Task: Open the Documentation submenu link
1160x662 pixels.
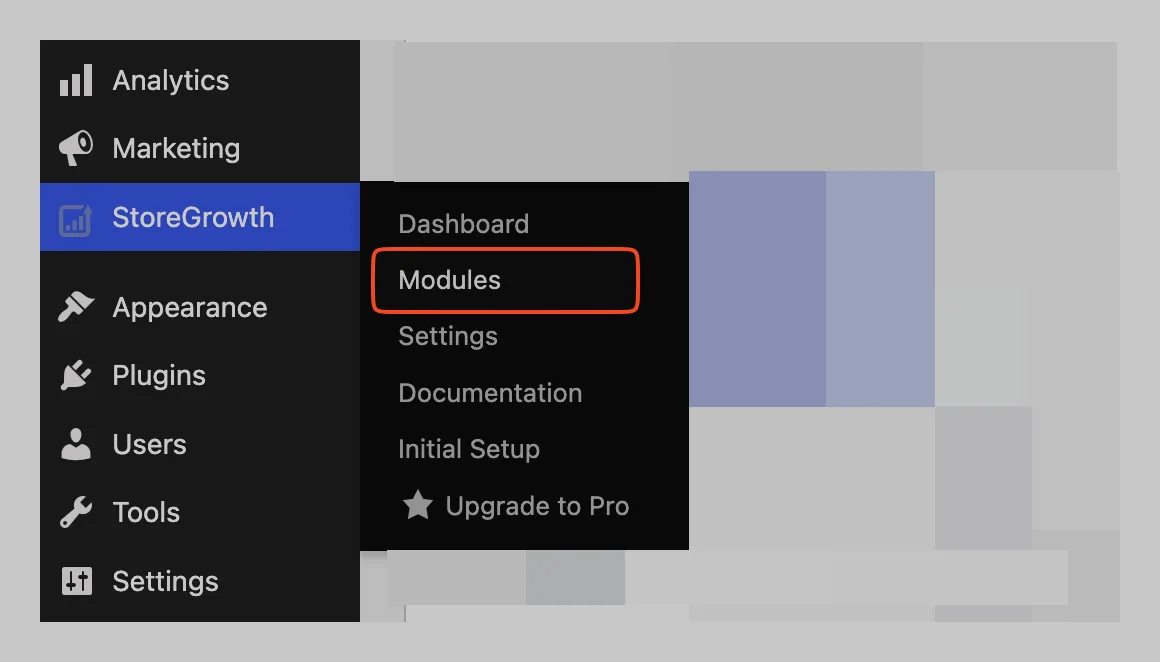Action: pos(490,393)
